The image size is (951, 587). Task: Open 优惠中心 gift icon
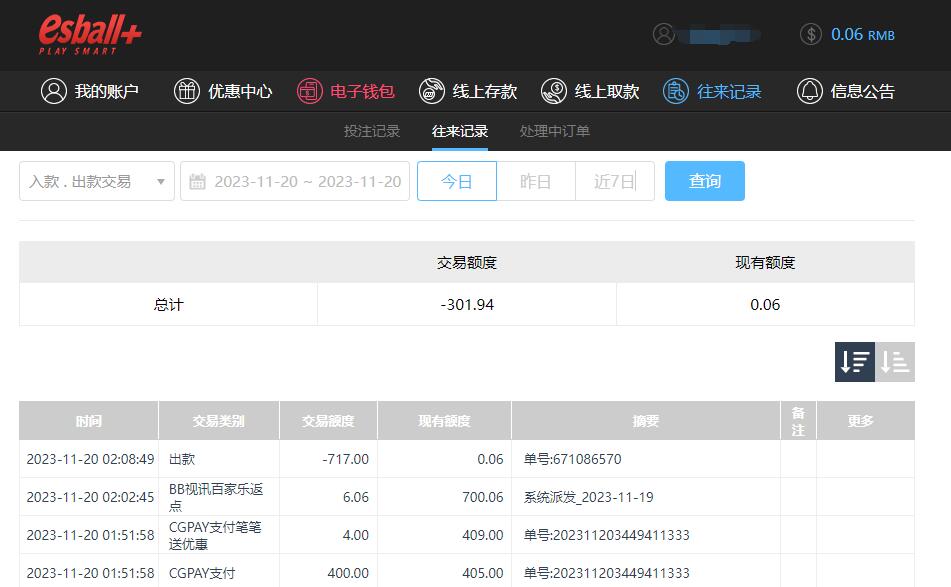(187, 91)
